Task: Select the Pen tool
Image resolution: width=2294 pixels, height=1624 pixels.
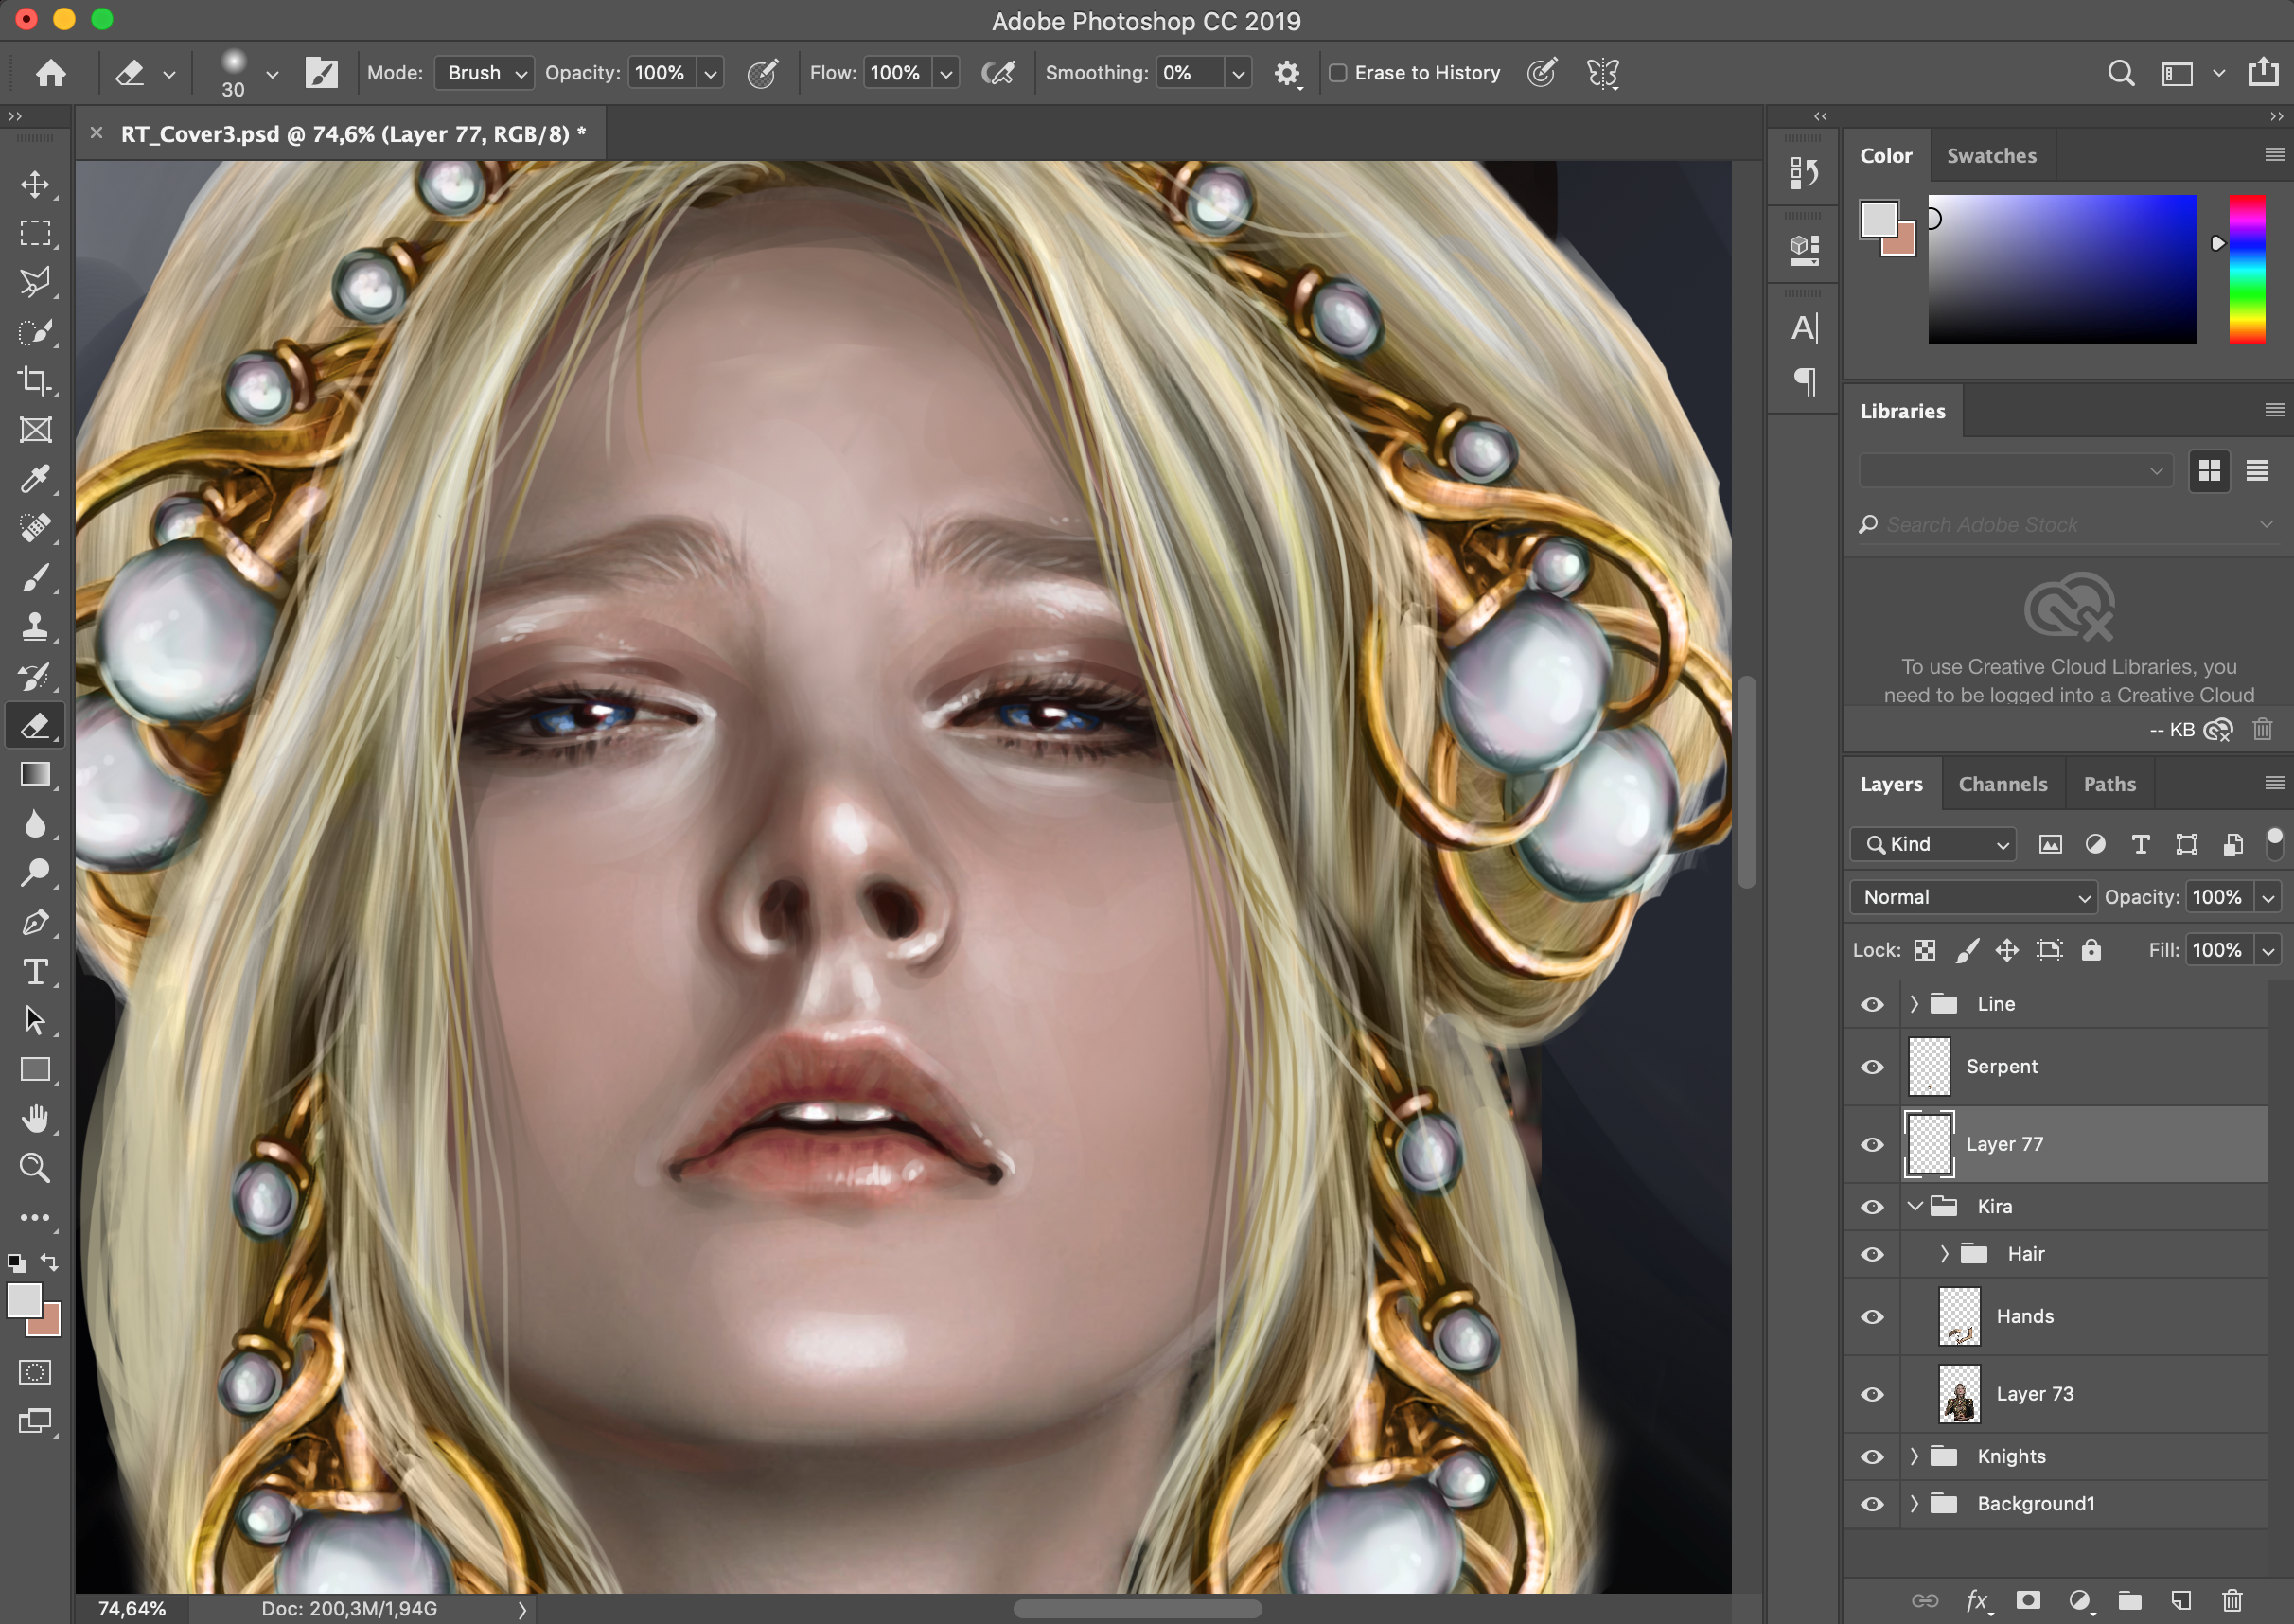Action: pos(35,922)
